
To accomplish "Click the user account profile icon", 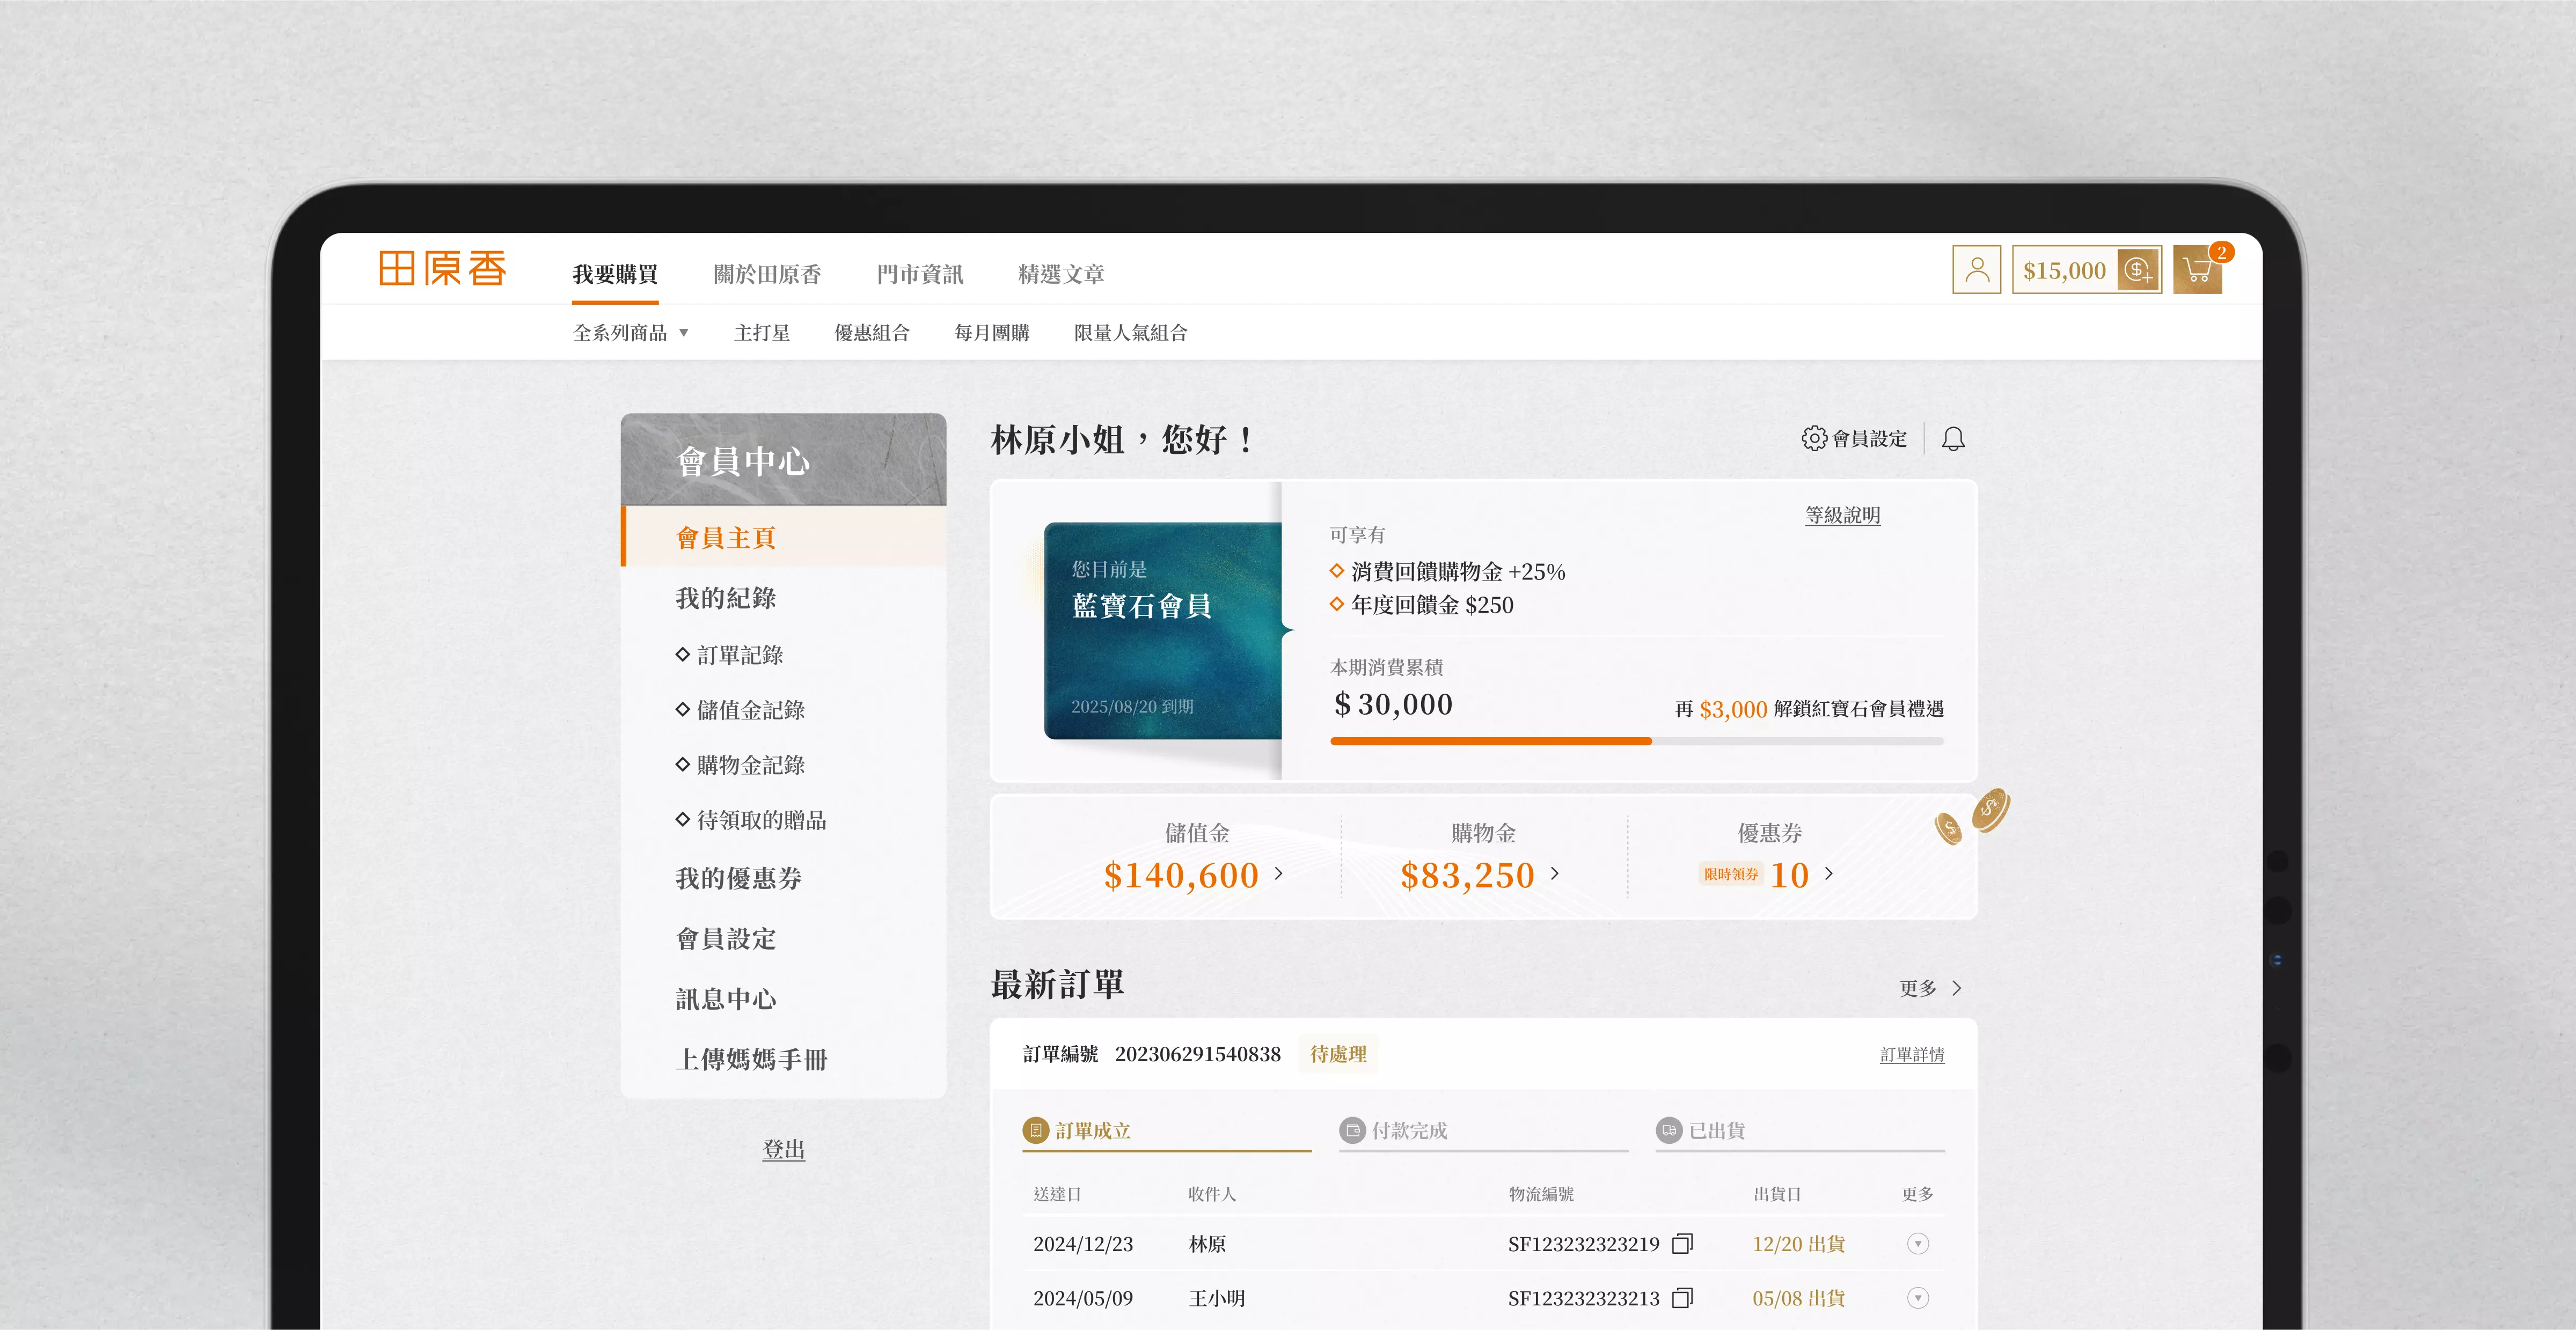I will click(1976, 270).
